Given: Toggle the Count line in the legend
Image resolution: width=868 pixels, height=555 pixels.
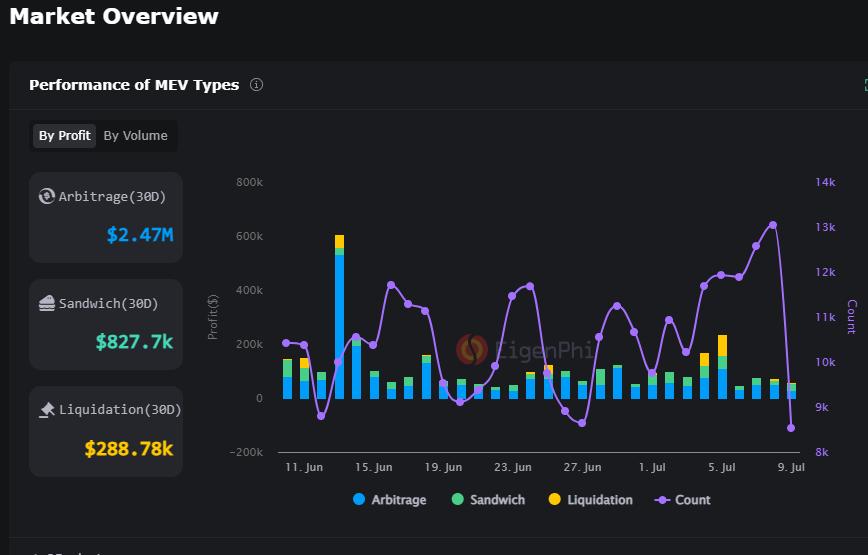Looking at the screenshot, I should click(x=682, y=500).
